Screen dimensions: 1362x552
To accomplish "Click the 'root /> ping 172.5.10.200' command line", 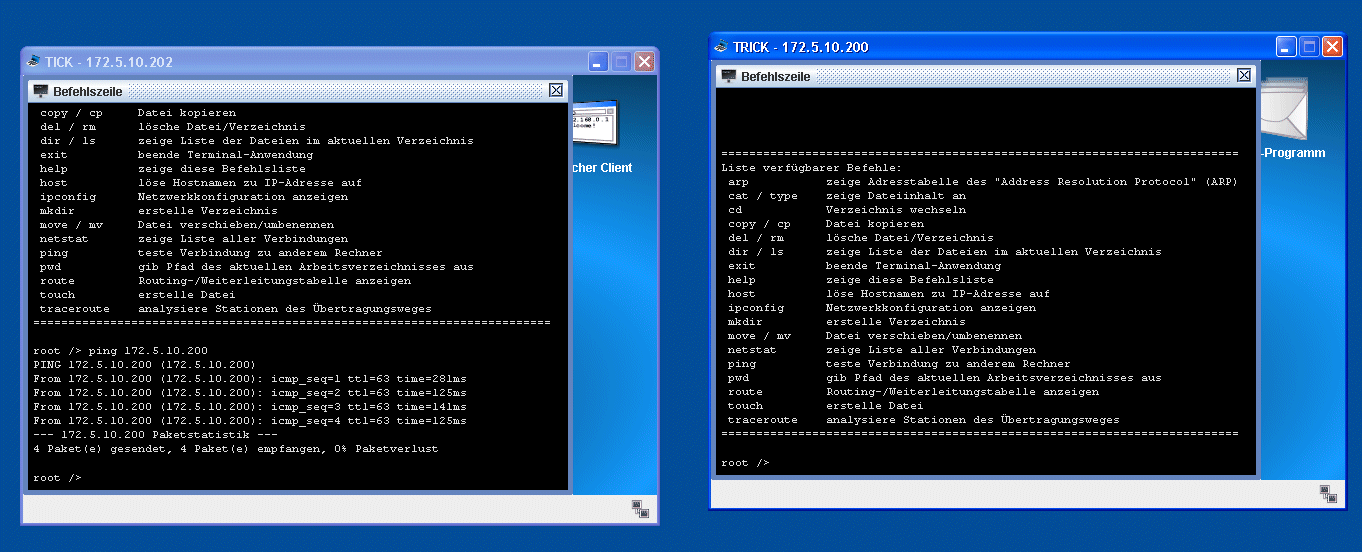I will point(121,351).
